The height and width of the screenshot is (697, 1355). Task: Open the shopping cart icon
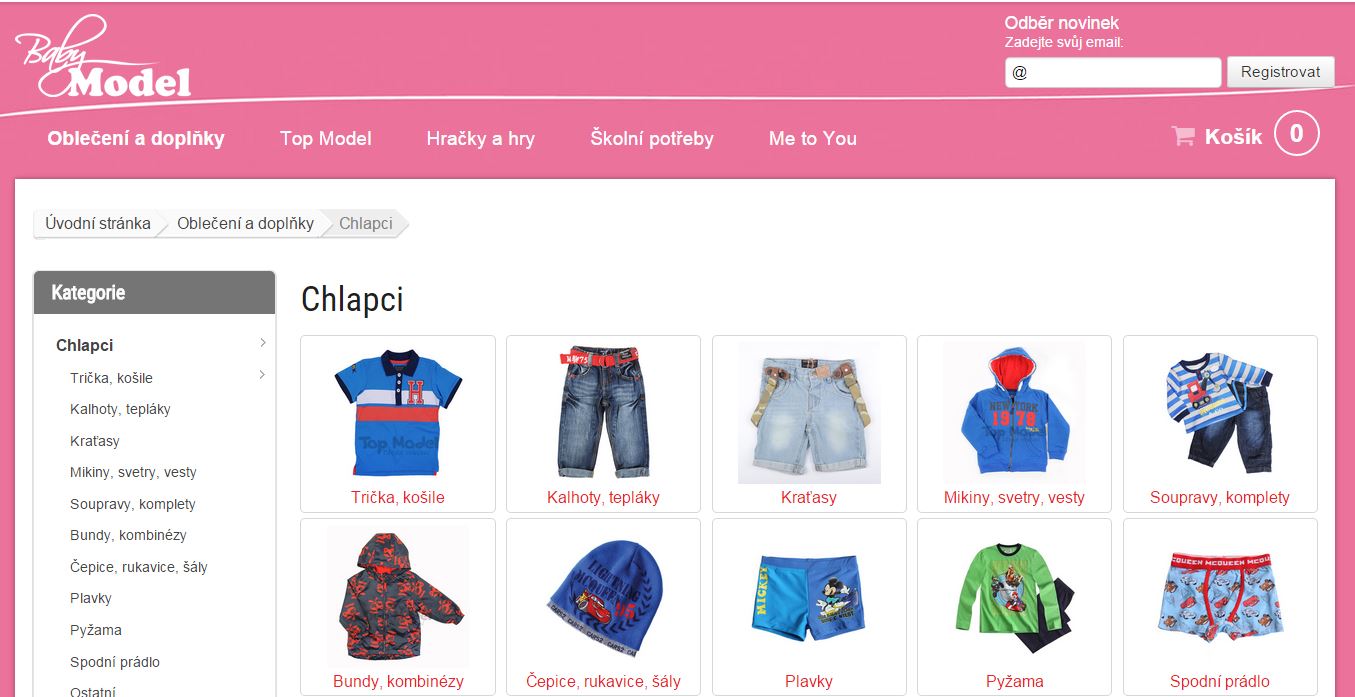[x=1183, y=136]
